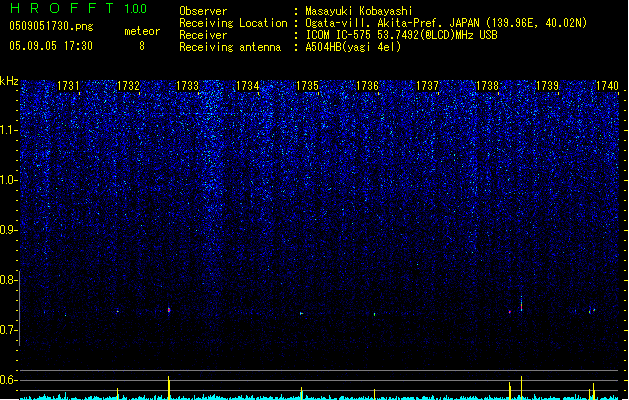Screen dimensions: 629x400
Task: Click the 1731 time marker label
Action: coord(68,86)
